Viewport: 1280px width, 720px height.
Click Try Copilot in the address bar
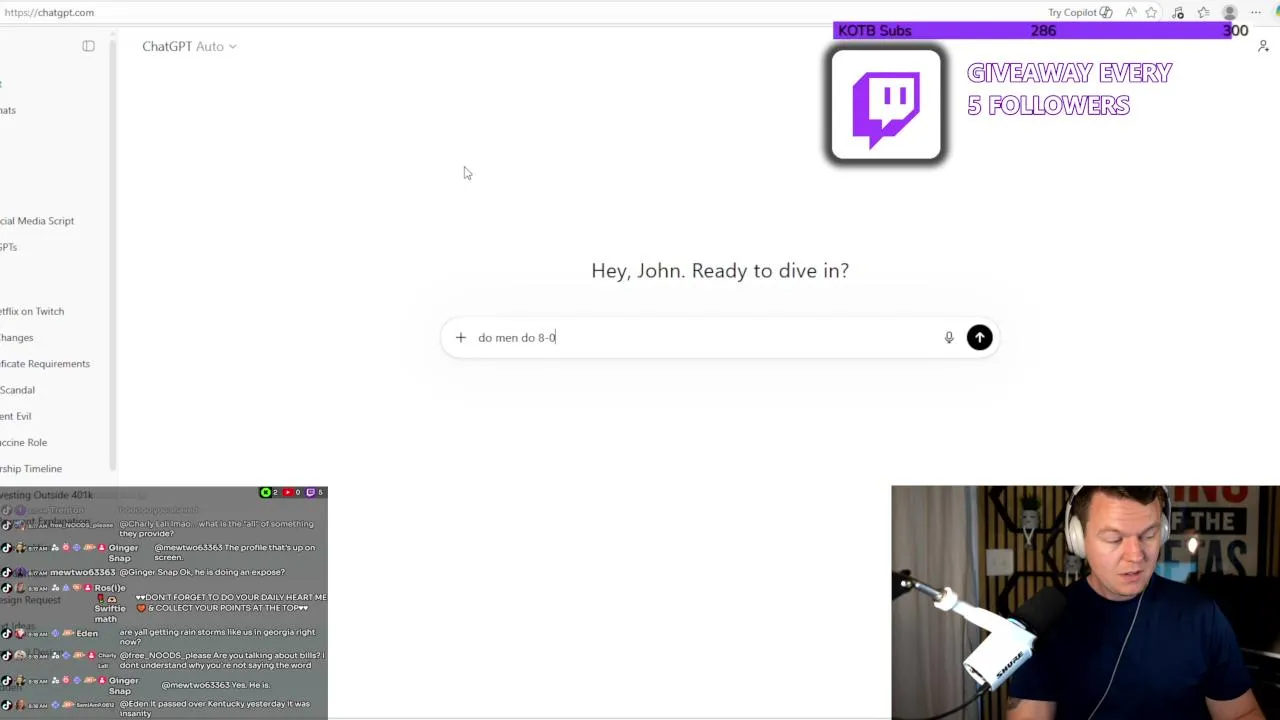click(x=1080, y=12)
